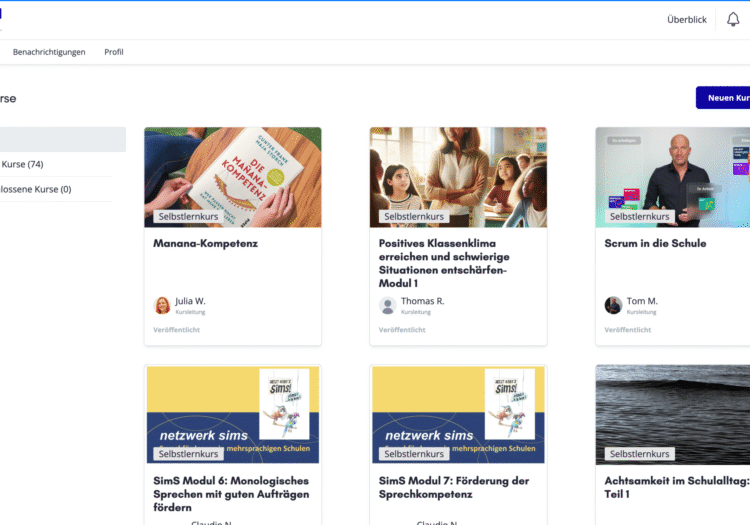
Task: Create a new course with Neuen Kurs button
Action: (723, 98)
